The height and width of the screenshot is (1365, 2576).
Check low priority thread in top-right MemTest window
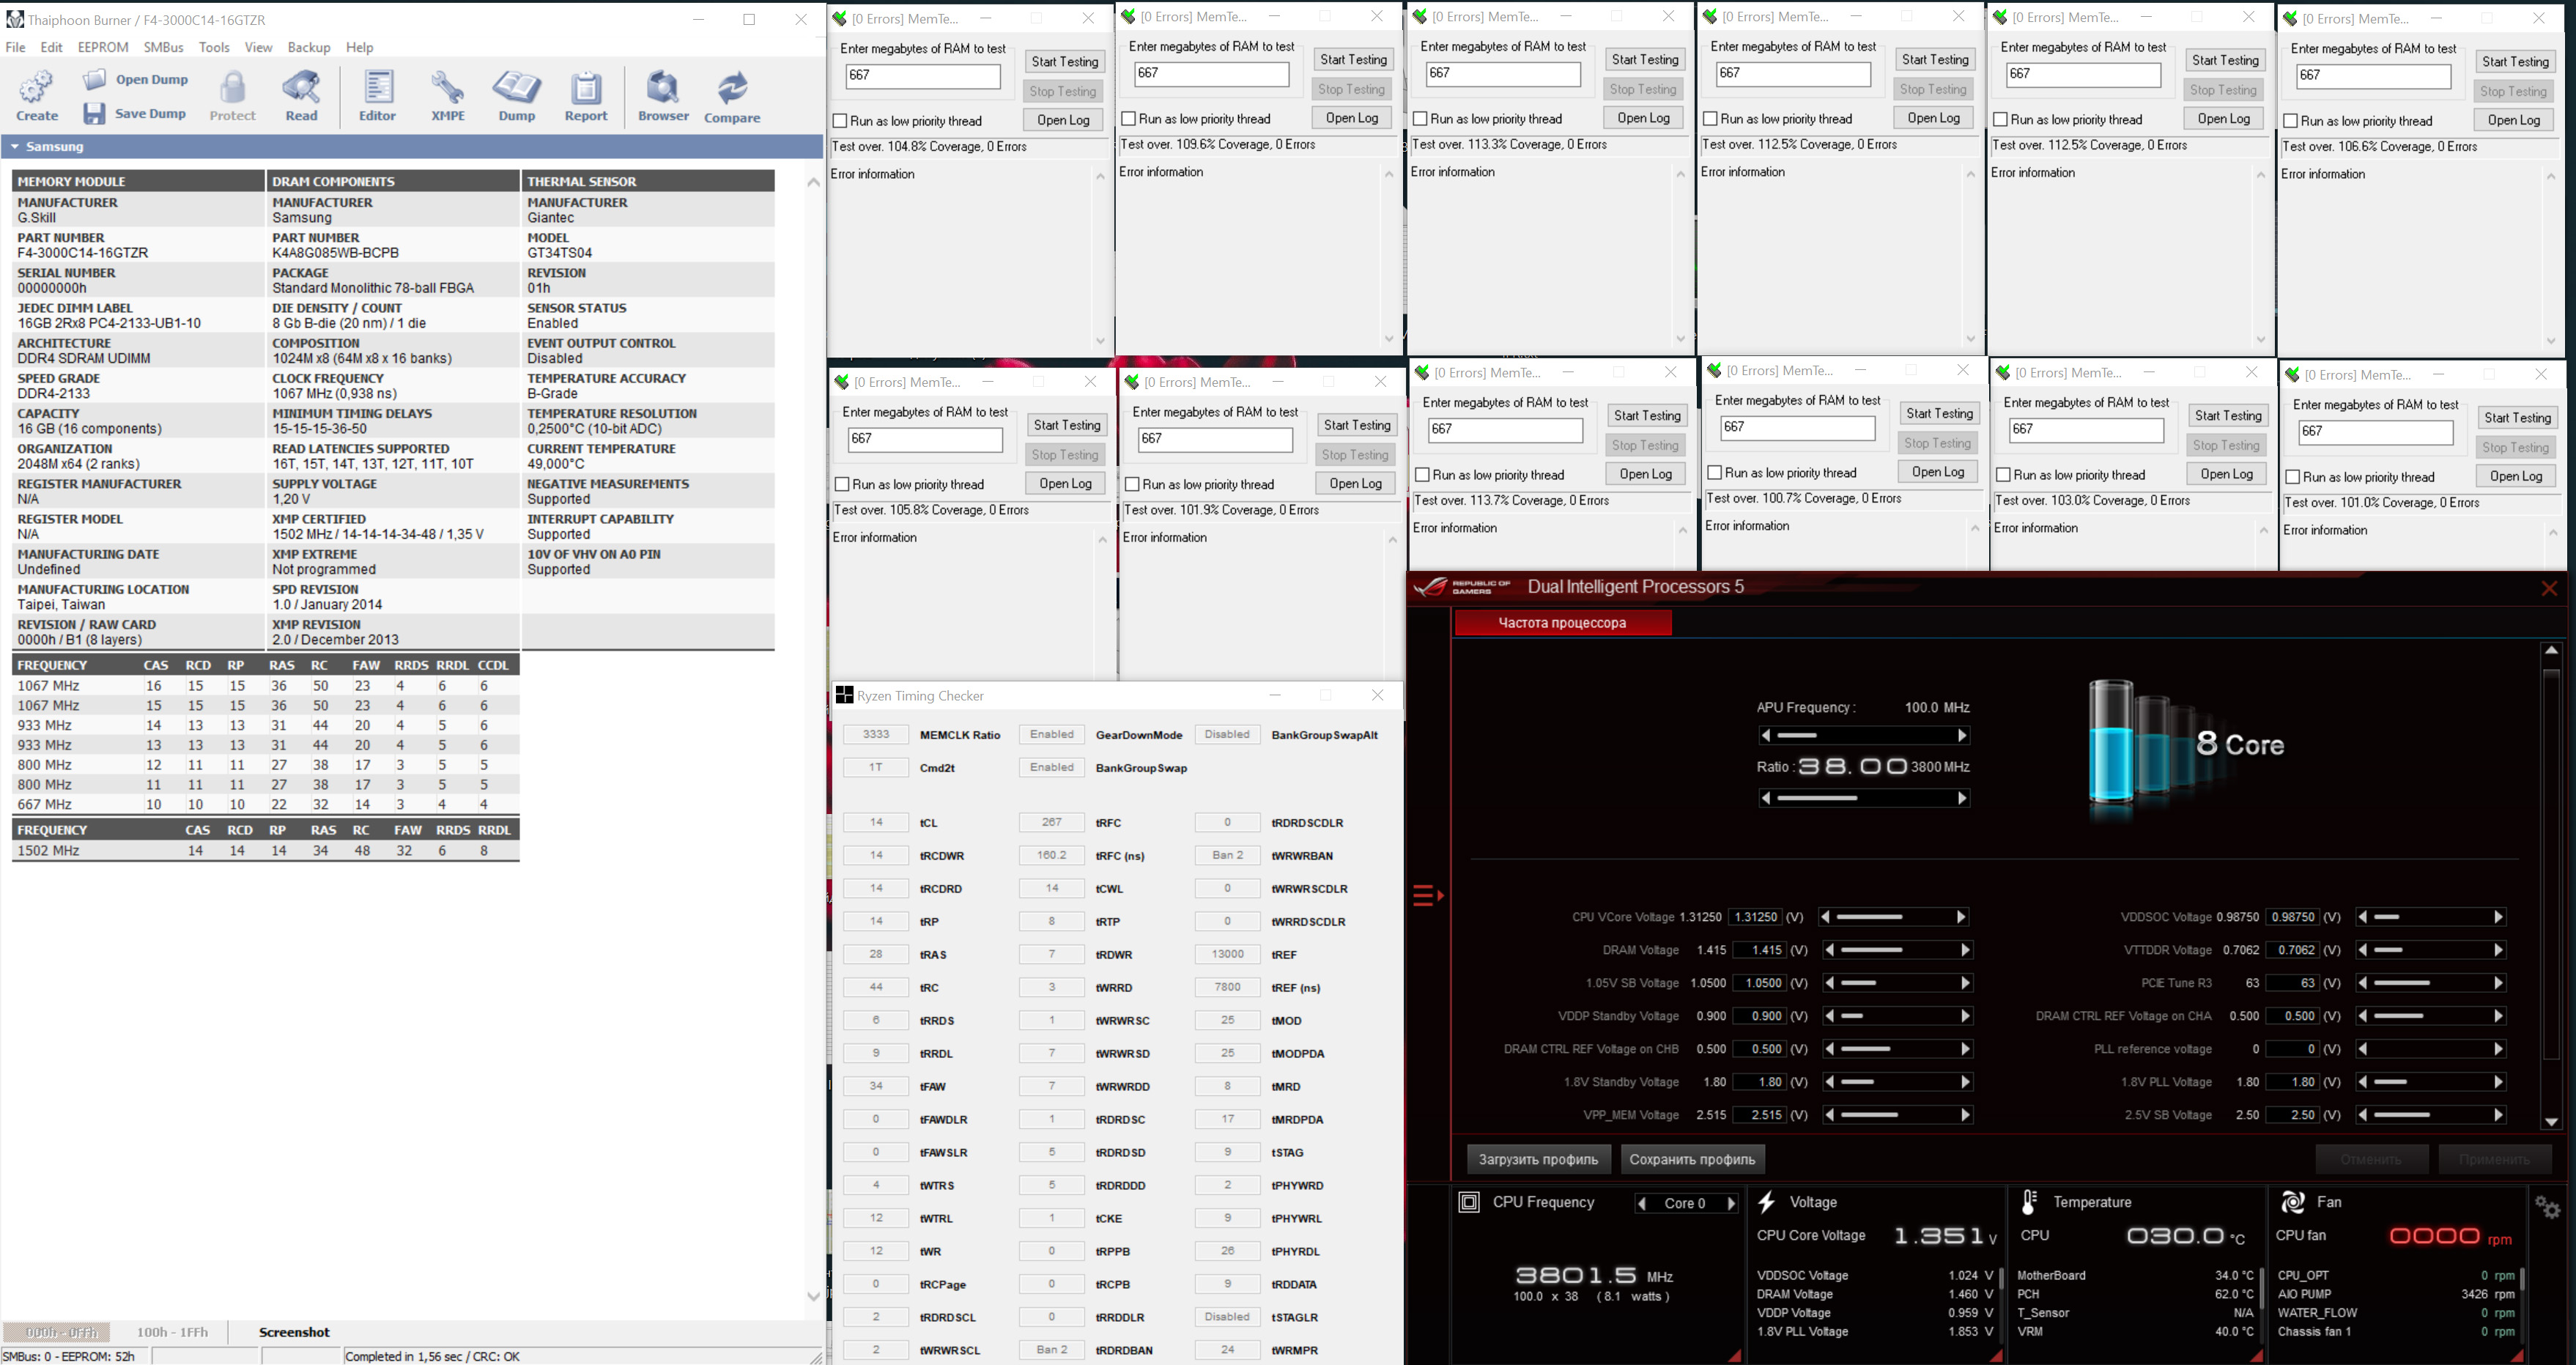[2291, 121]
